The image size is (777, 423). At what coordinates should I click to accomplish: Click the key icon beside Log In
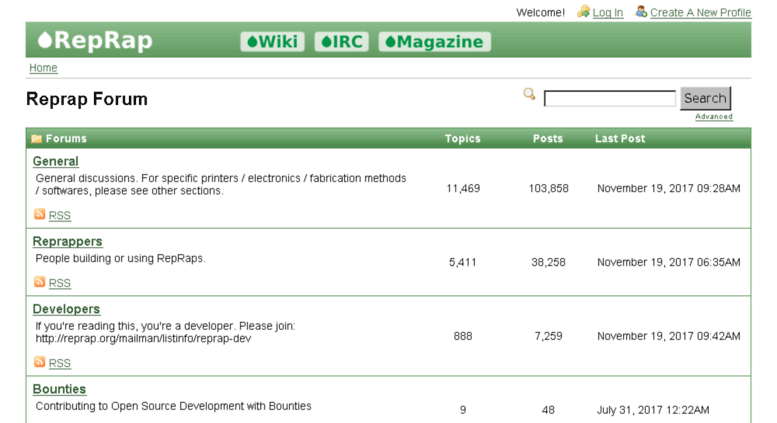point(584,11)
